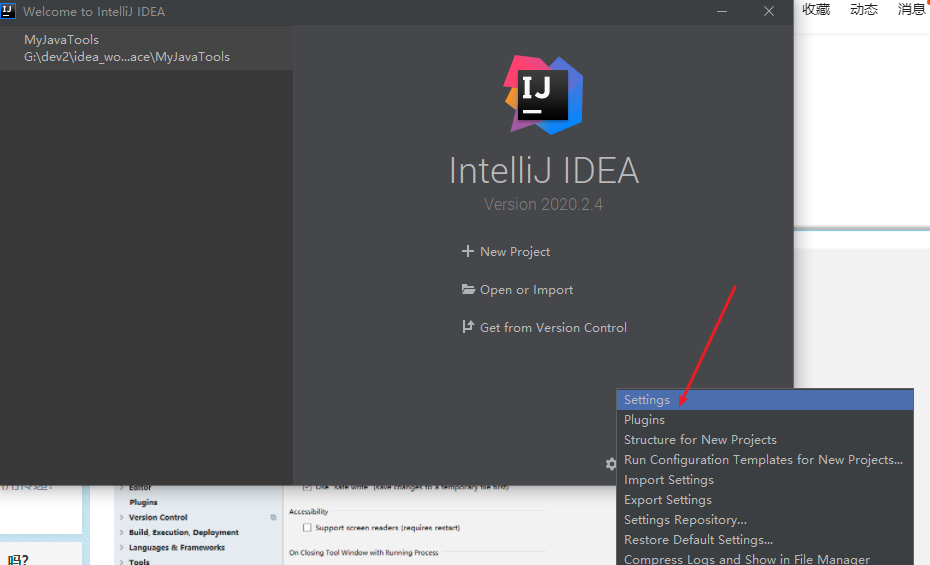Click the Version Control project-level icon in the settings page

coord(273,518)
